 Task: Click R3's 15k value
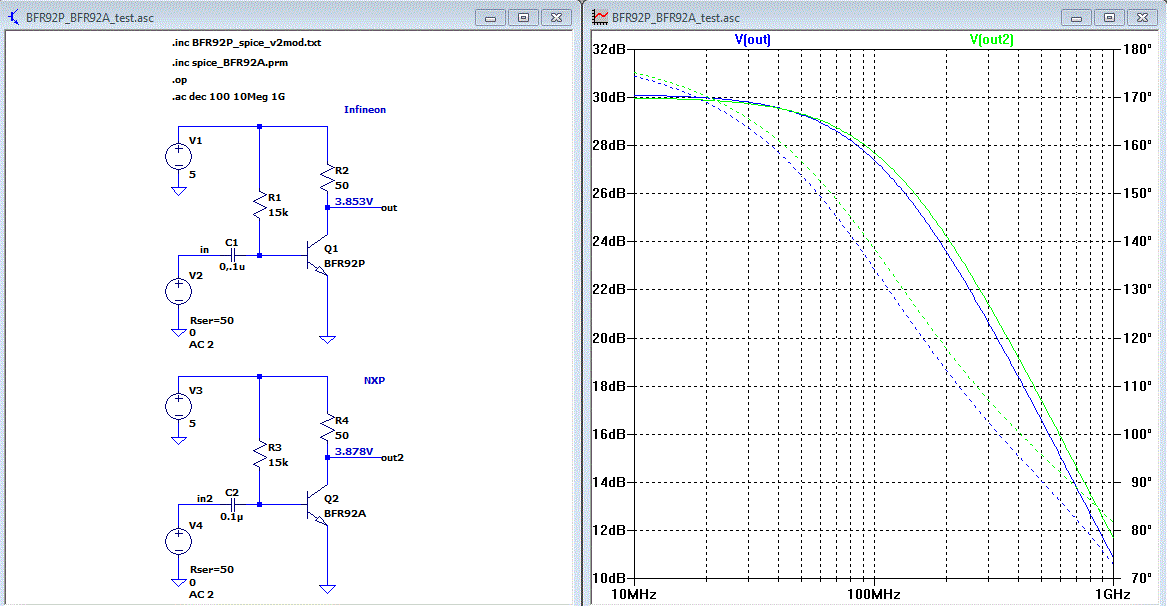pyautogui.click(x=278, y=463)
